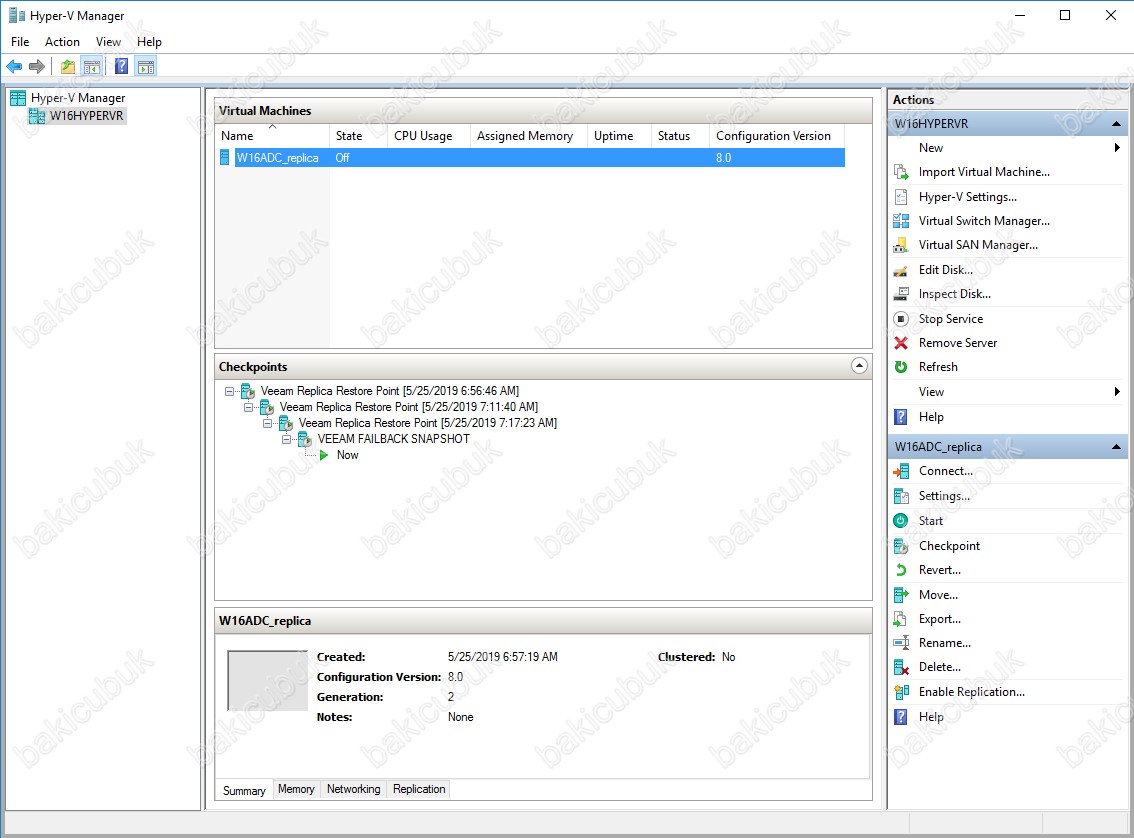Collapse the 7:17:23 AM restore point node
1134x838 pixels.
267,423
